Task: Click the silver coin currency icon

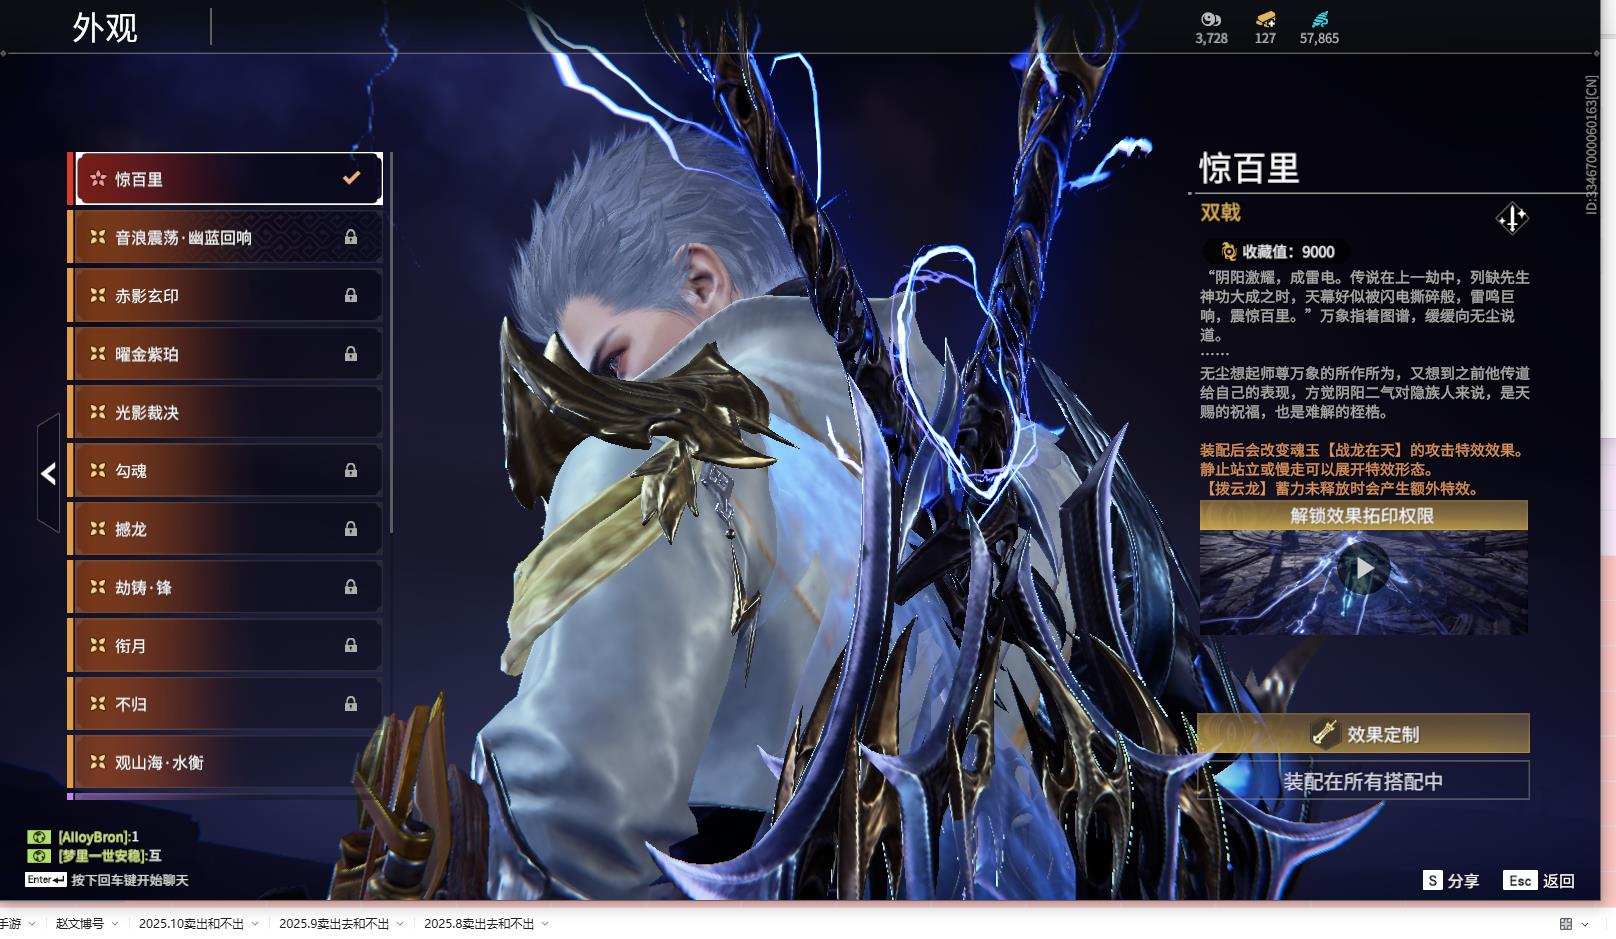Action: click(x=1211, y=19)
